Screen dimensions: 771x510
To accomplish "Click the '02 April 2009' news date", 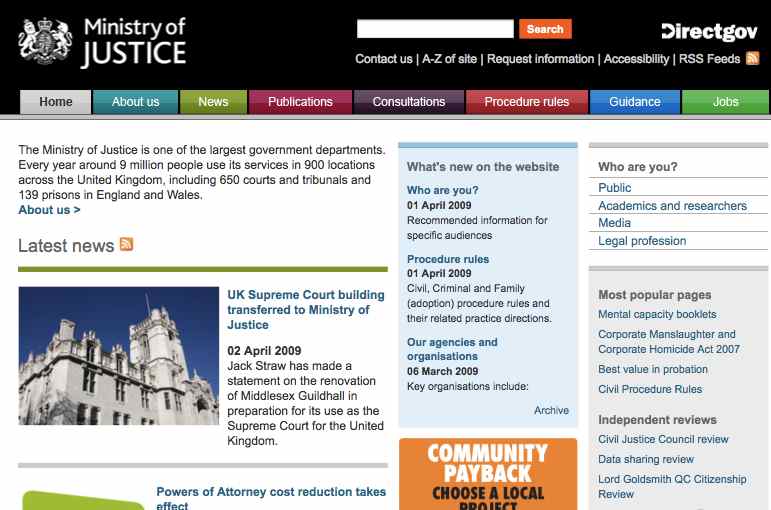I will pyautogui.click(x=264, y=351).
